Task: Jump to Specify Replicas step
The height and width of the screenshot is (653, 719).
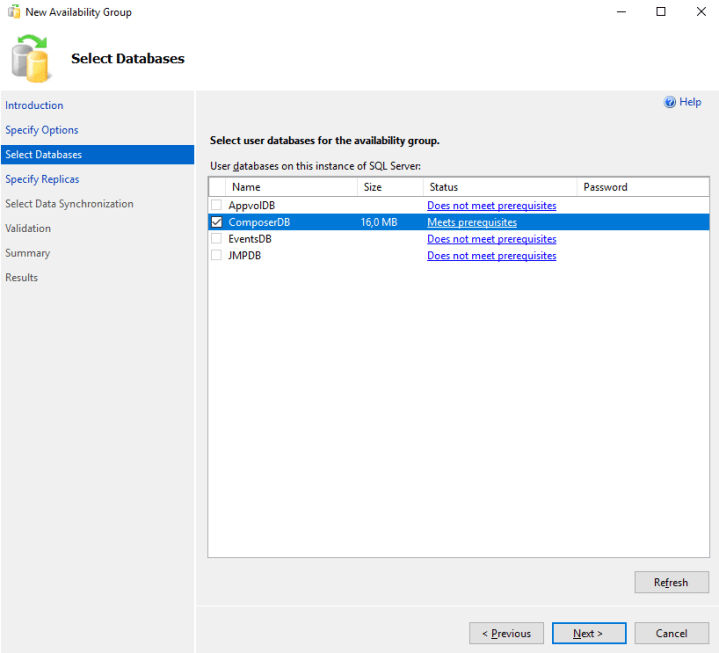Action: coord(42,179)
